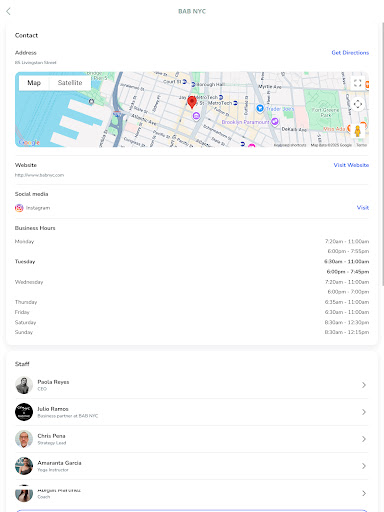
Task: Click Julio Ramos profile avatar
Action: tap(24, 412)
